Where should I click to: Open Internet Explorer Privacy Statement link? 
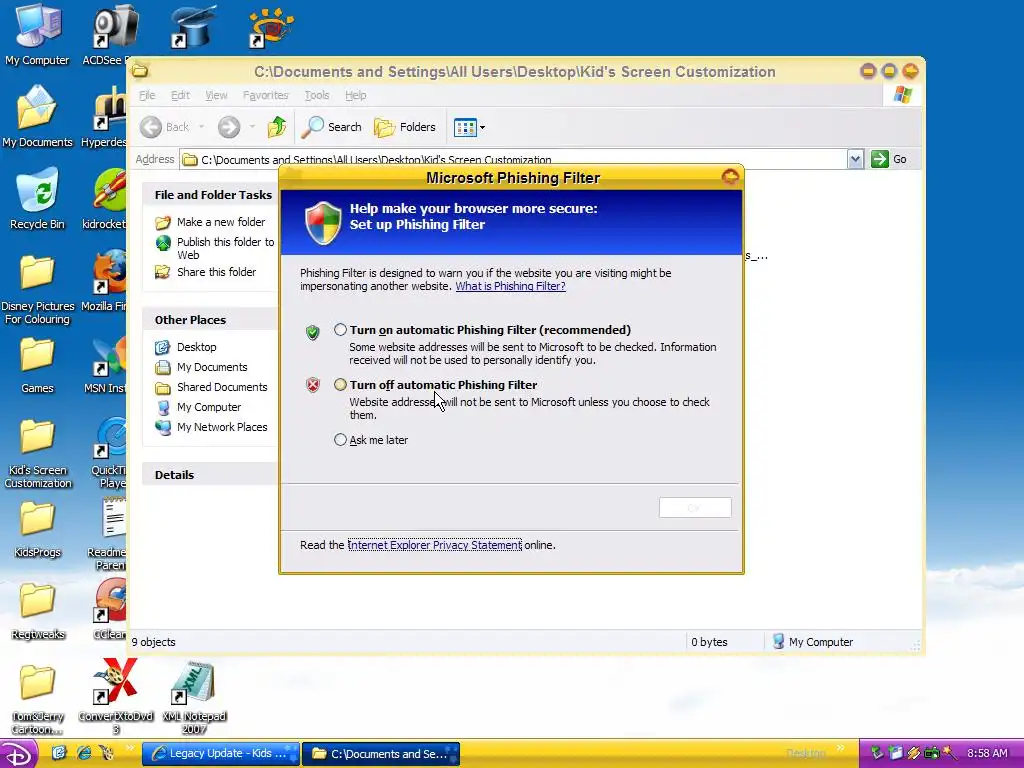(x=434, y=545)
